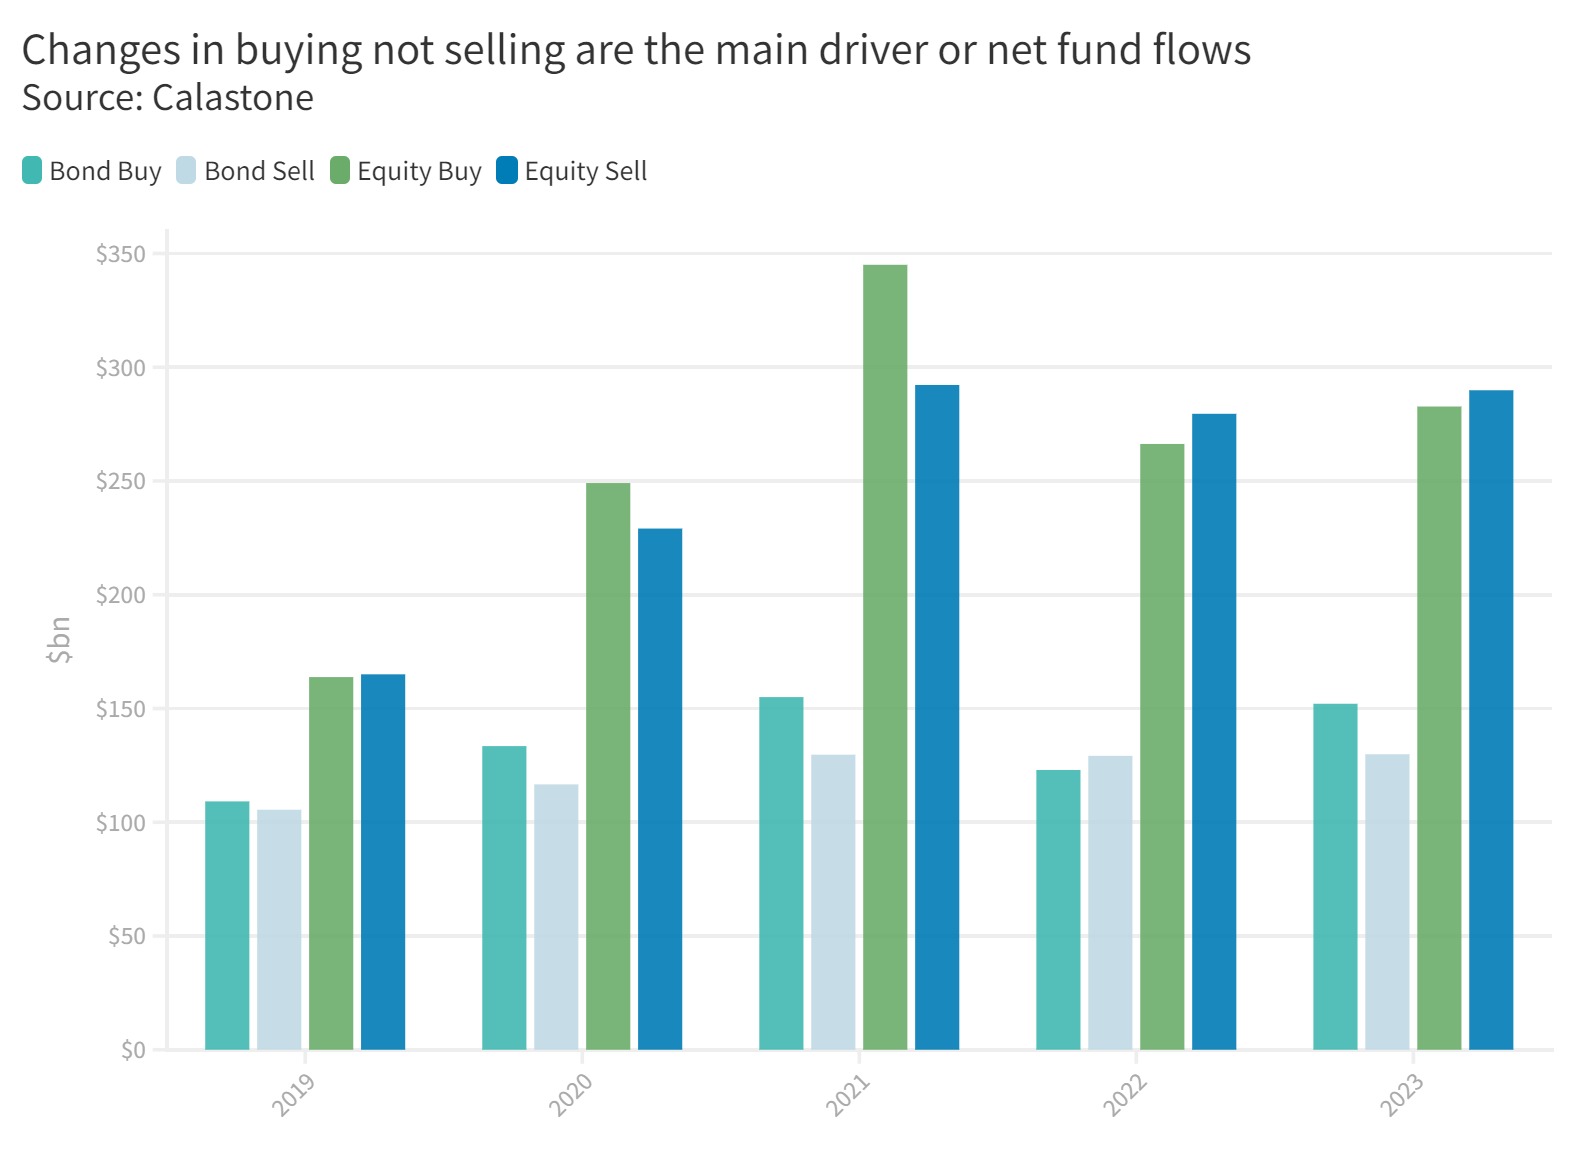The width and height of the screenshot is (1592, 1150).
Task: Click the Bond Sell legend color swatch
Action: [x=186, y=171]
